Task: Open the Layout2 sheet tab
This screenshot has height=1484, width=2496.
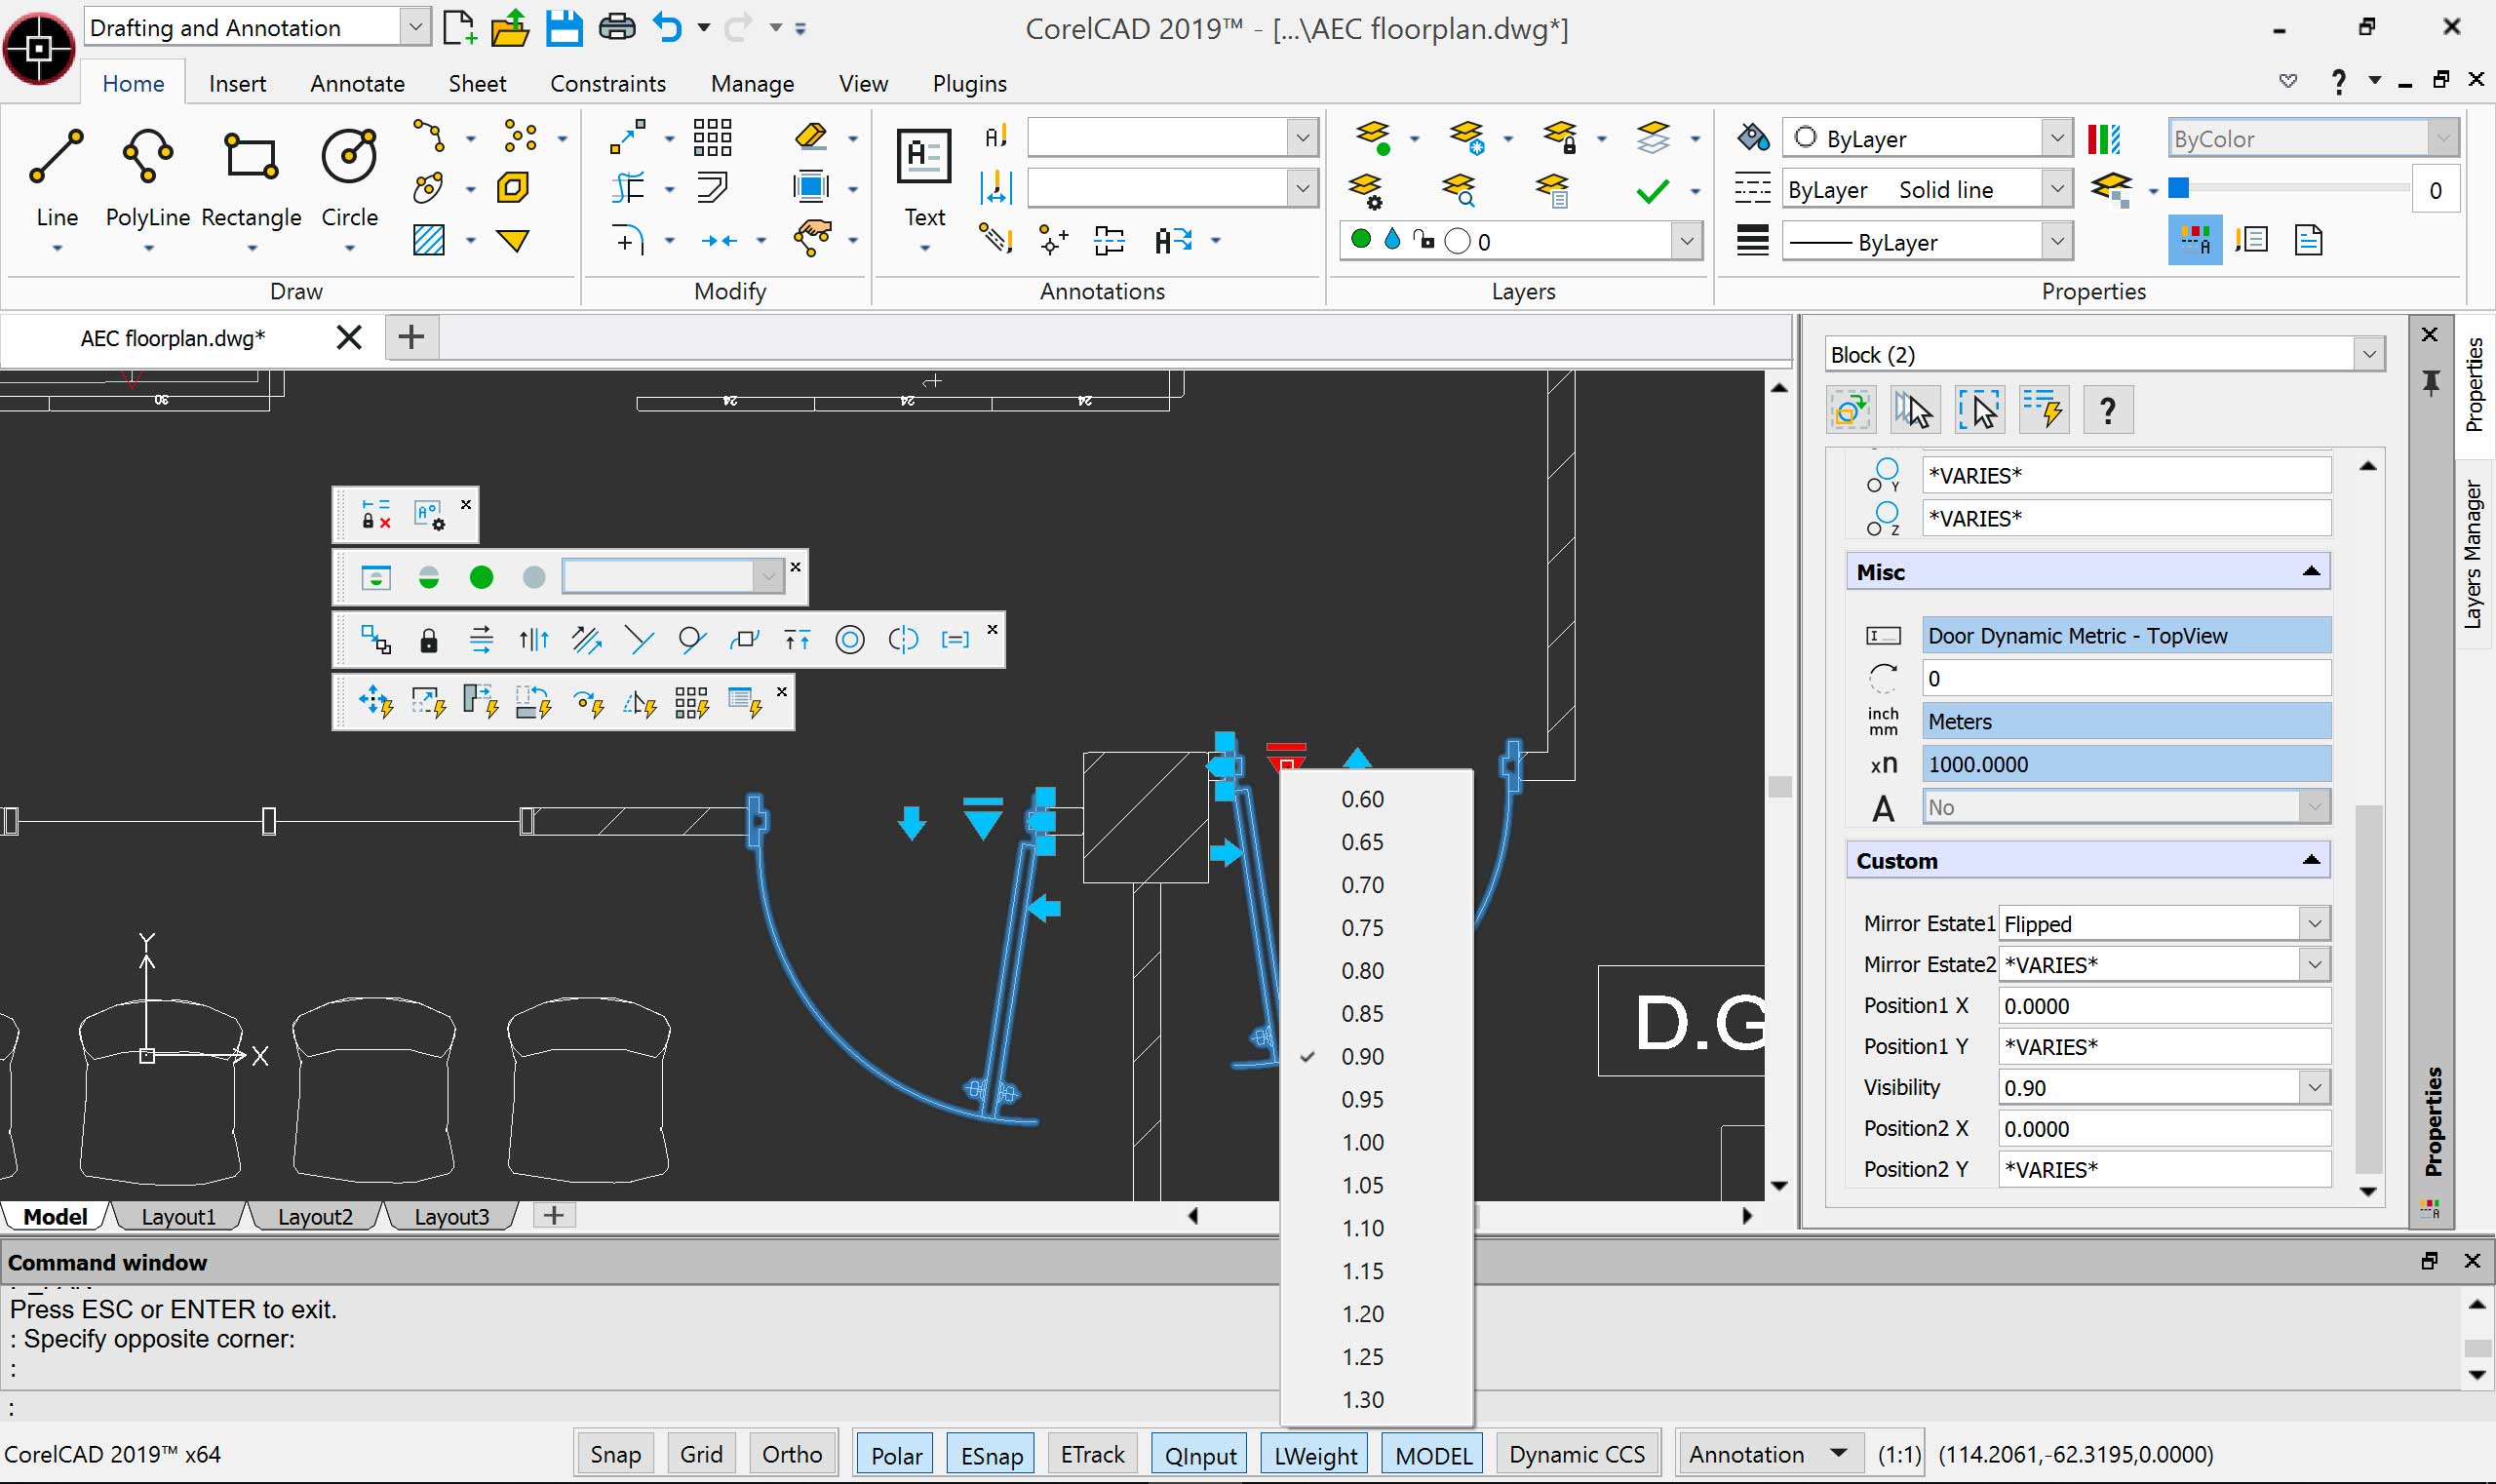Action: tap(315, 1216)
